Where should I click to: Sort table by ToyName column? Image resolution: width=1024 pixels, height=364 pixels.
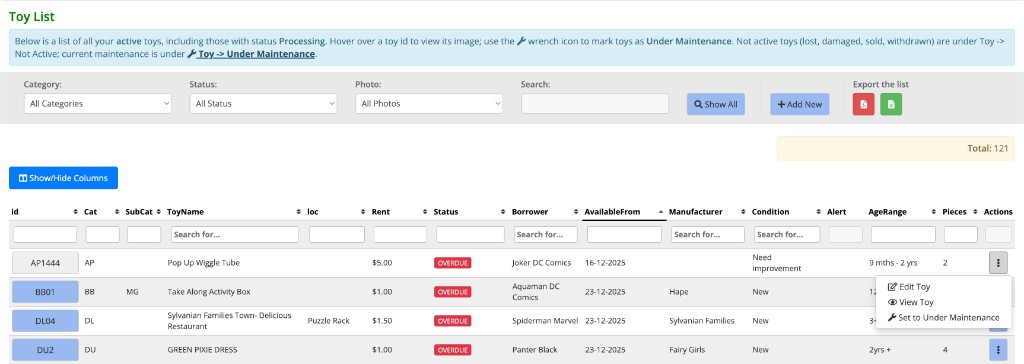coord(298,212)
